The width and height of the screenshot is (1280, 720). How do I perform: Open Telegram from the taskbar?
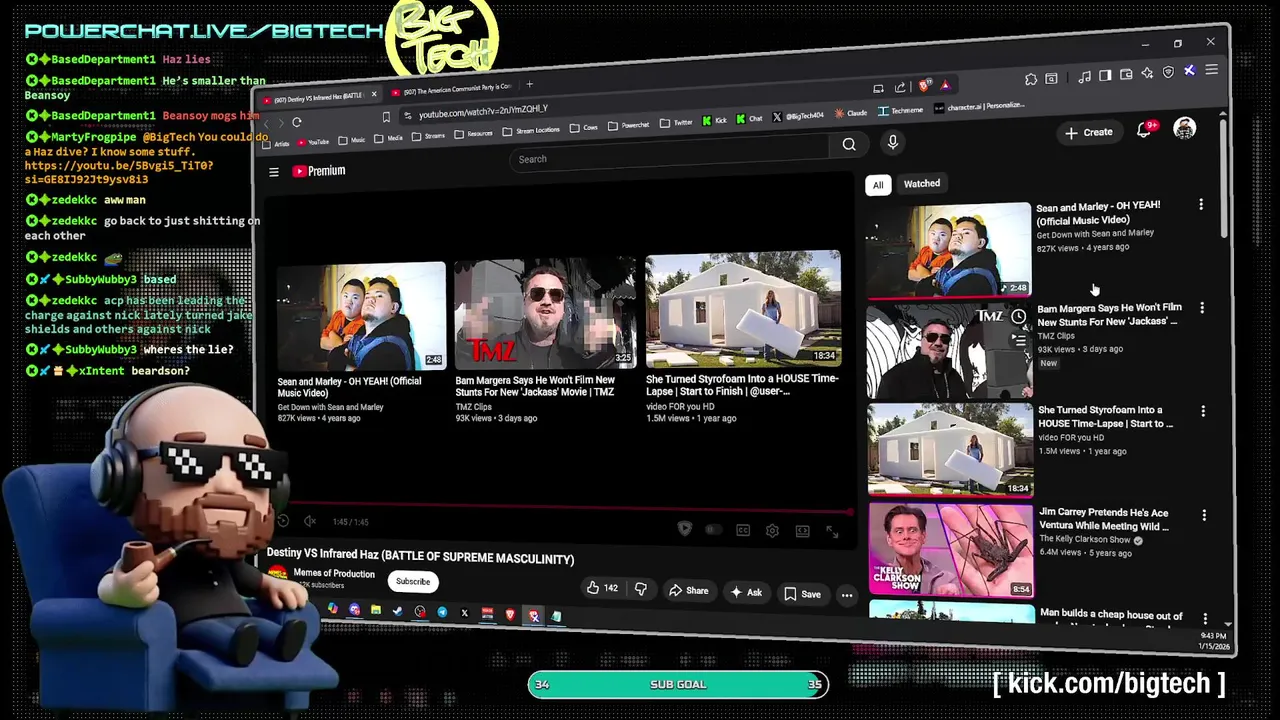(442, 612)
